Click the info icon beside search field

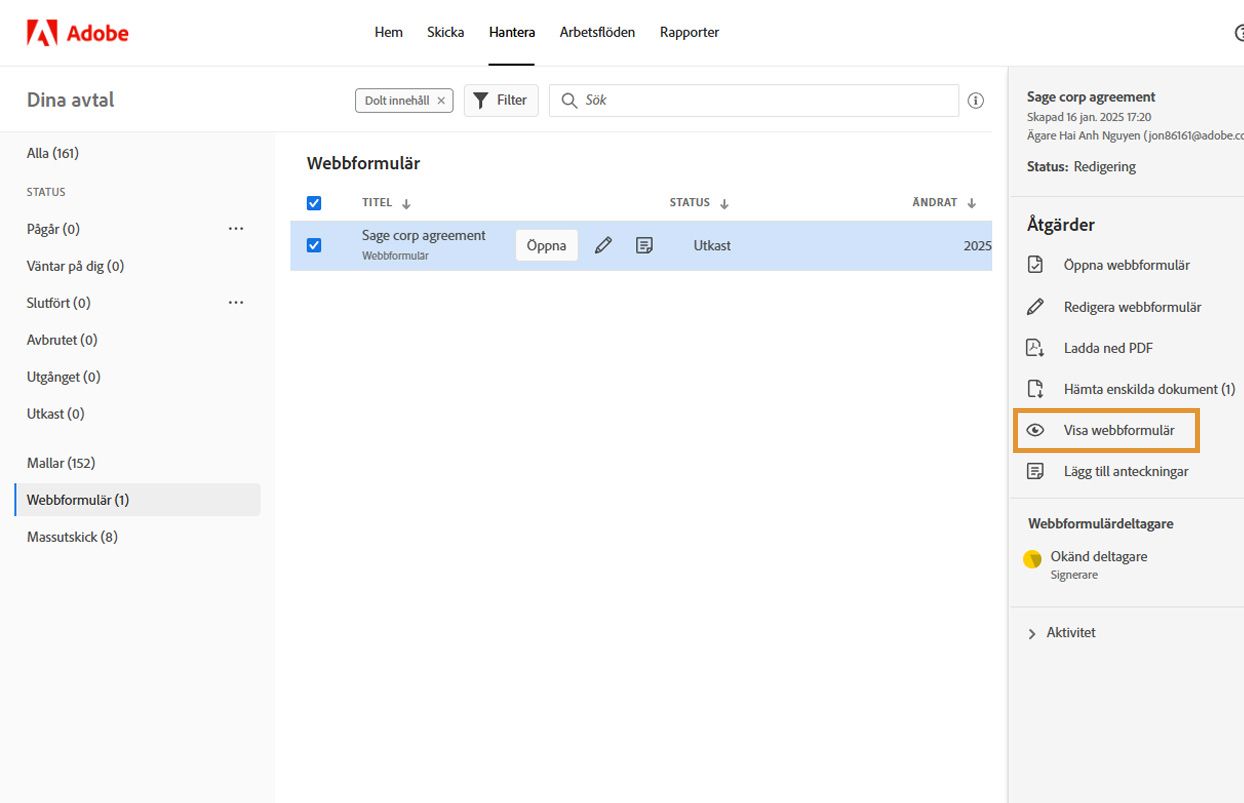pyautogui.click(x=976, y=100)
